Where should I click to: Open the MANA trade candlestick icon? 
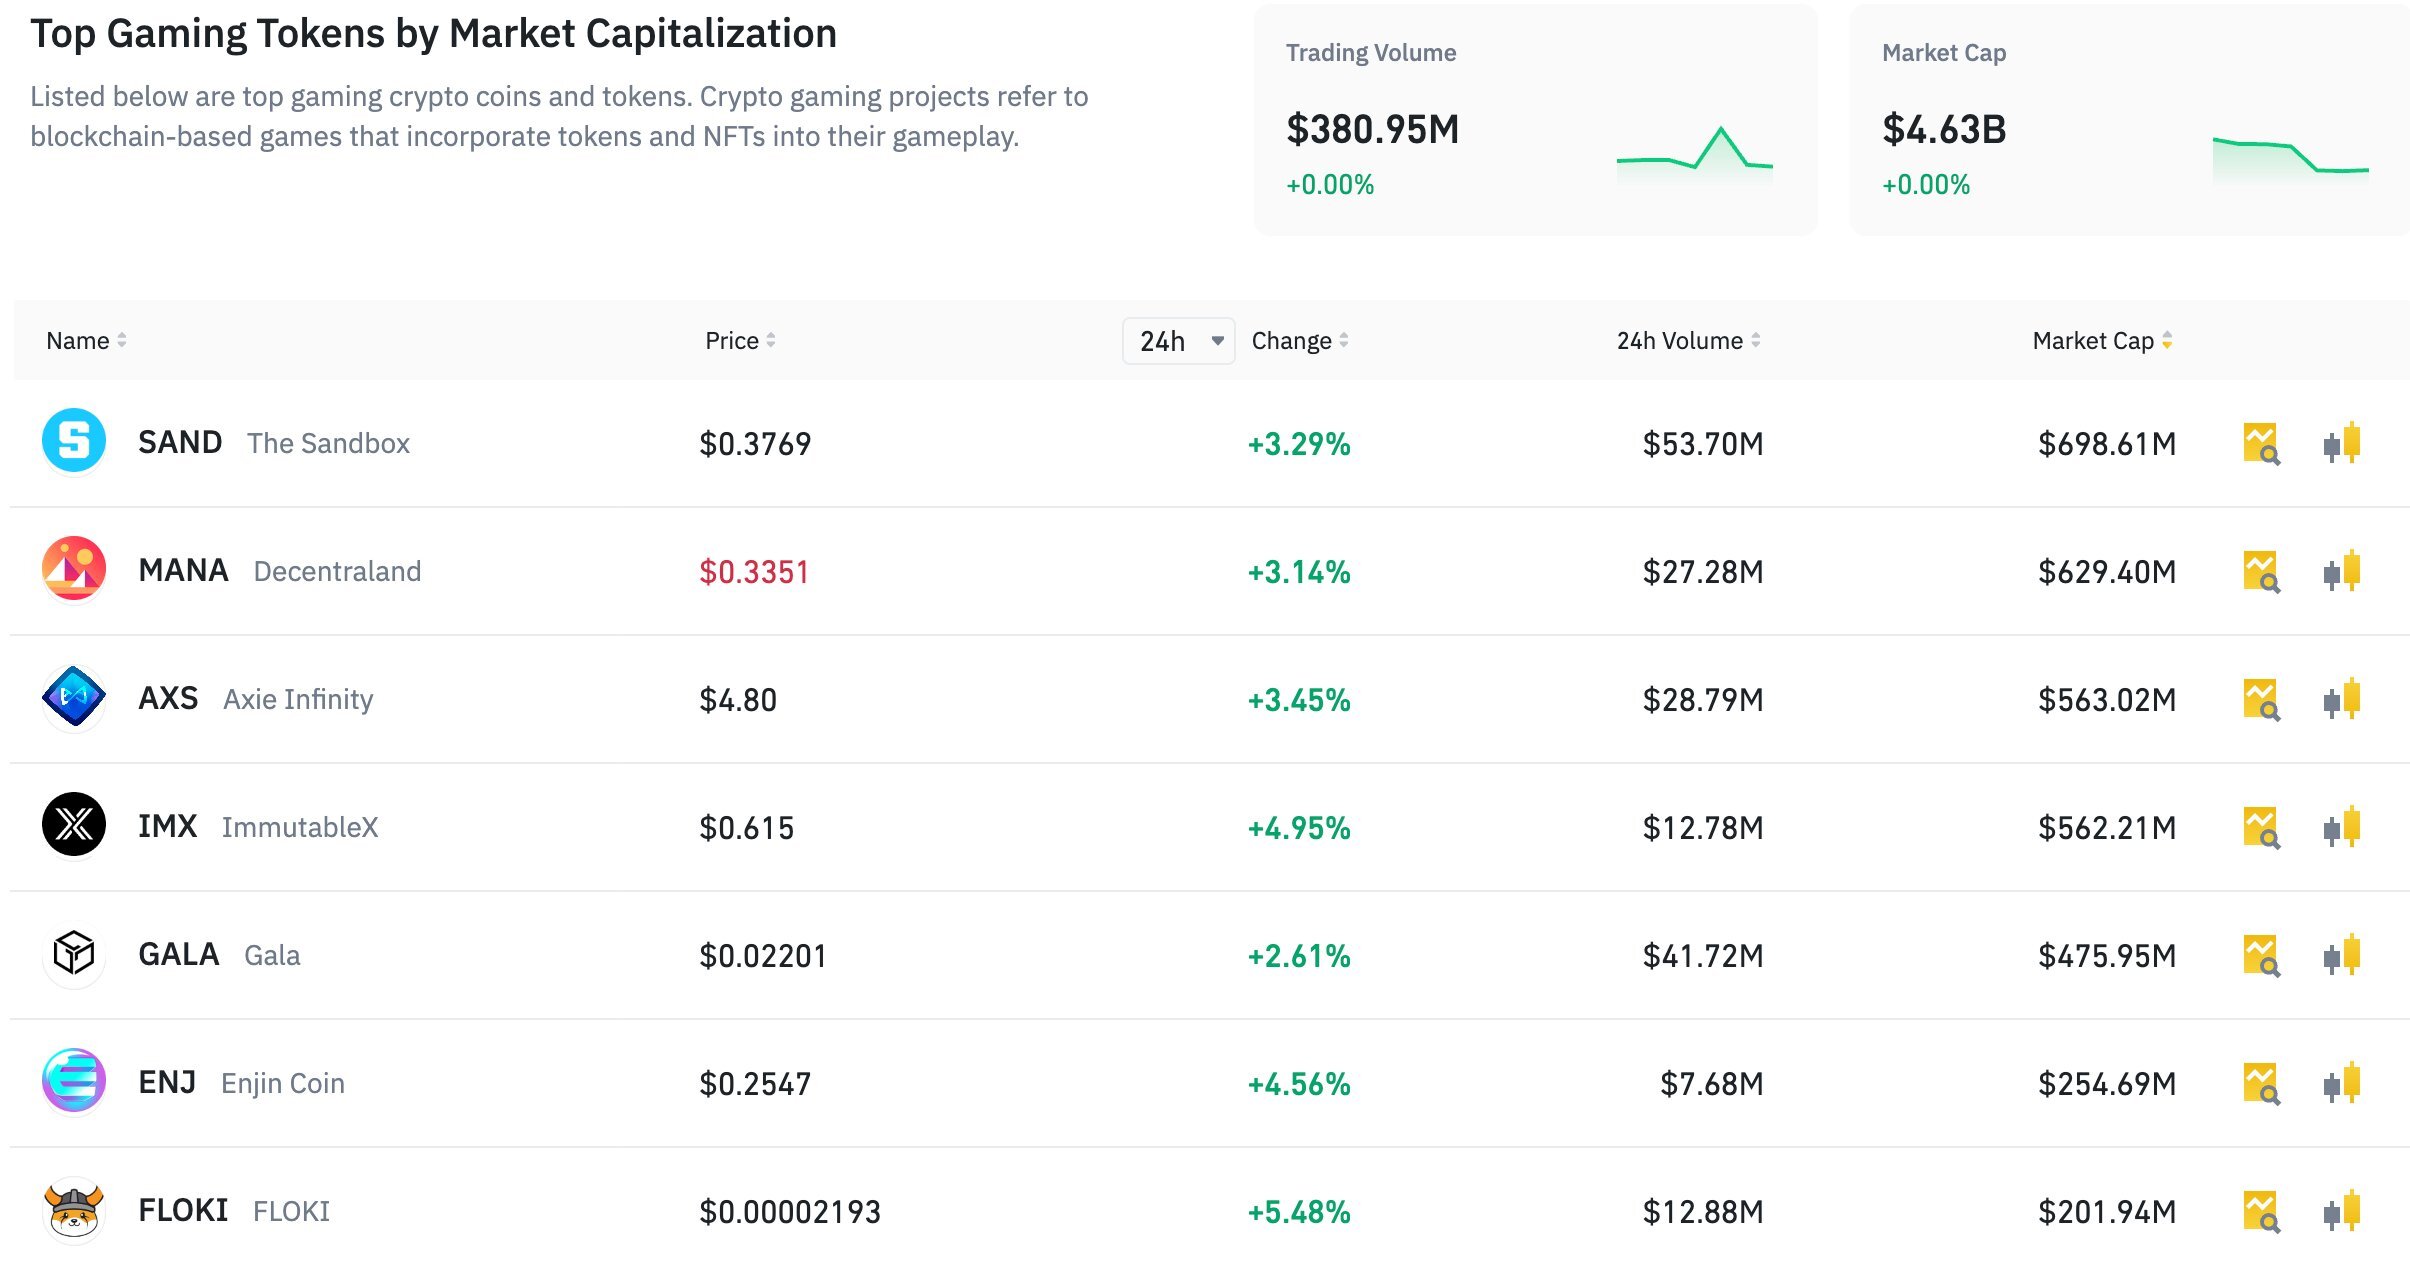click(2342, 571)
